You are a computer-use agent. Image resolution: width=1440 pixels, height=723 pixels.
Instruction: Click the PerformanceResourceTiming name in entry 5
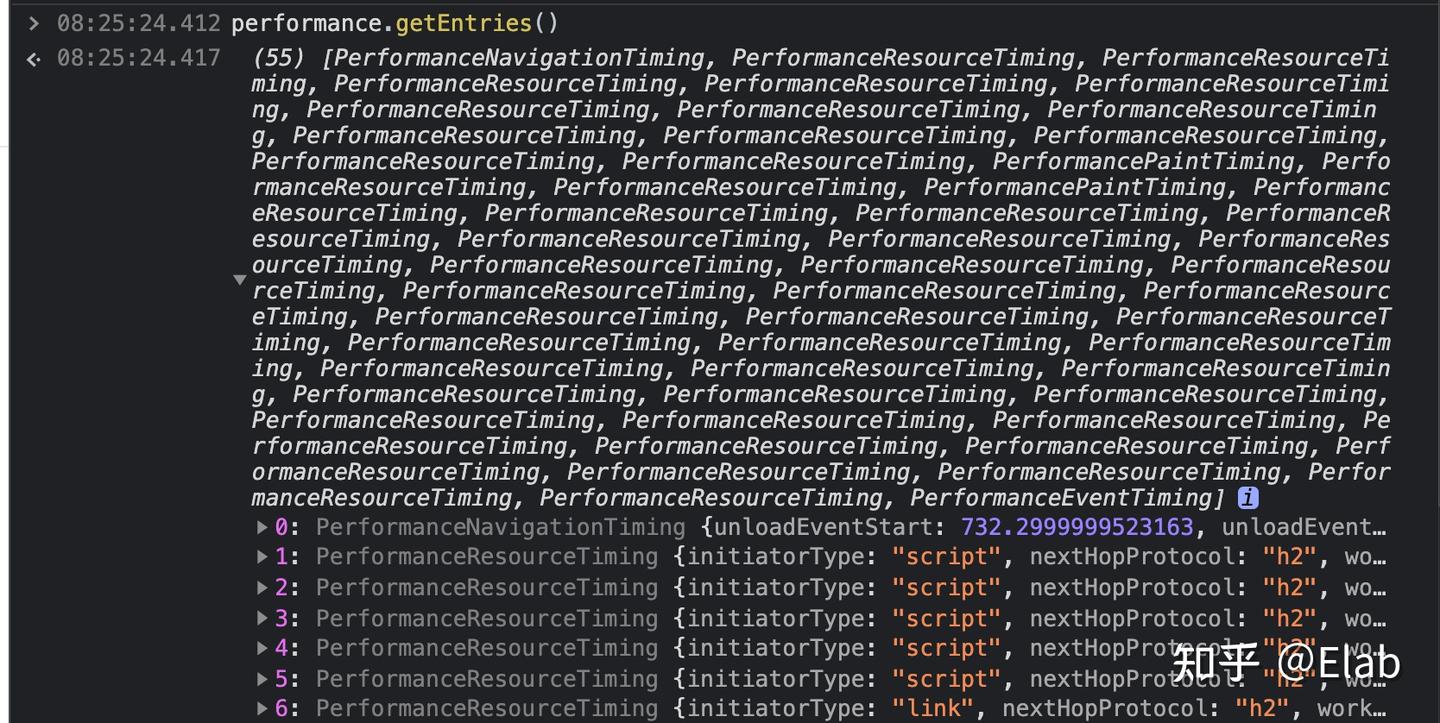pyautogui.click(x=487, y=679)
